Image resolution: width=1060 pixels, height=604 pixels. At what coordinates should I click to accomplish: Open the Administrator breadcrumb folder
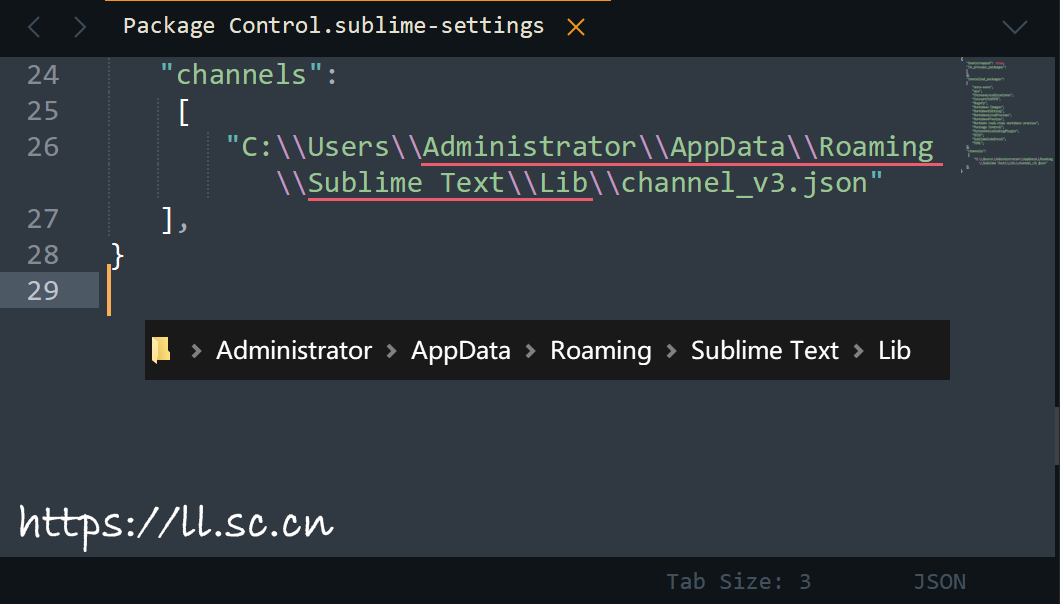coord(294,351)
